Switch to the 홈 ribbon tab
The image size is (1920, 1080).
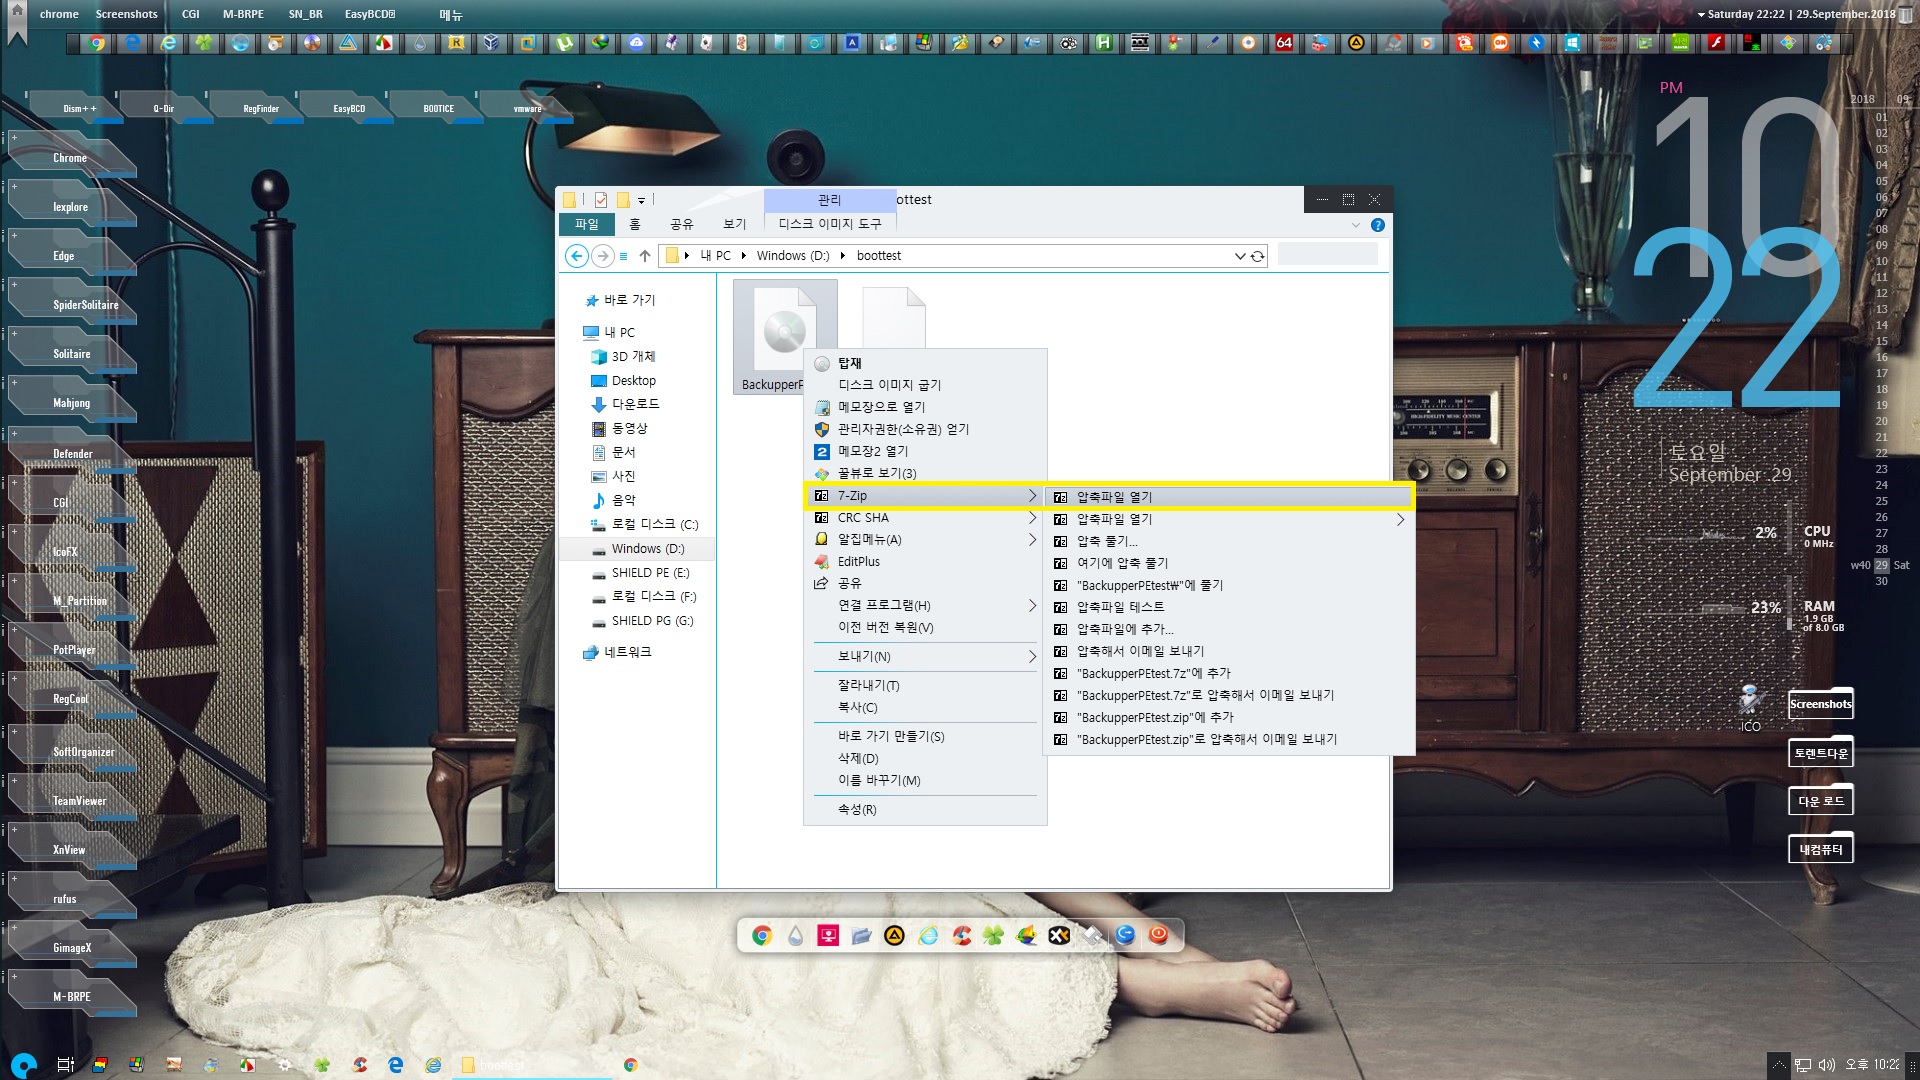(634, 224)
